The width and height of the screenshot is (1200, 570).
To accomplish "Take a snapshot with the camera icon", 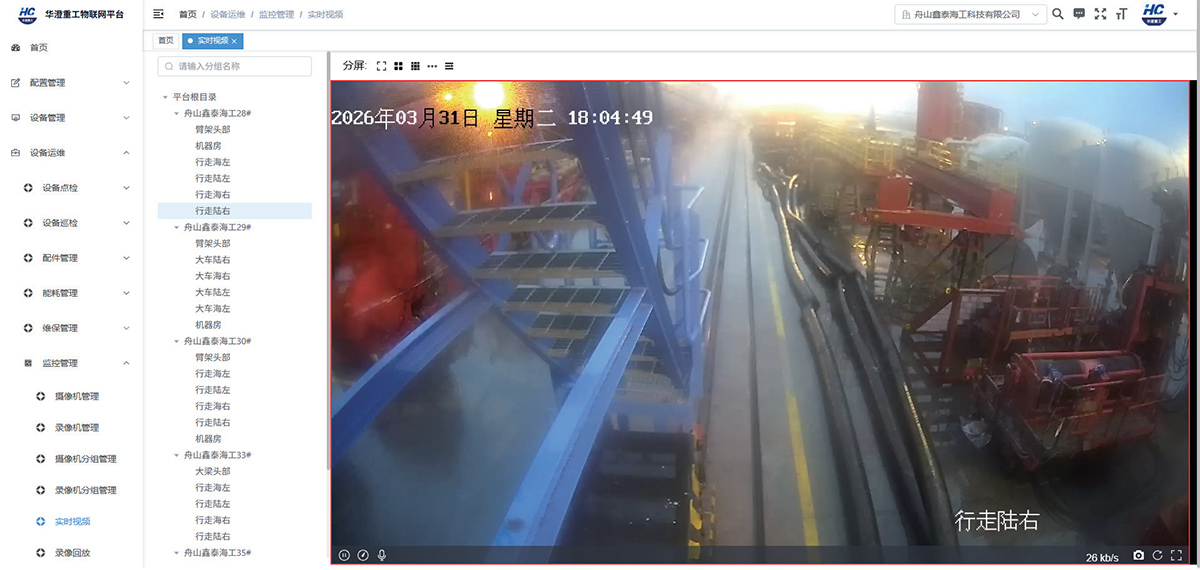I will coord(1139,556).
